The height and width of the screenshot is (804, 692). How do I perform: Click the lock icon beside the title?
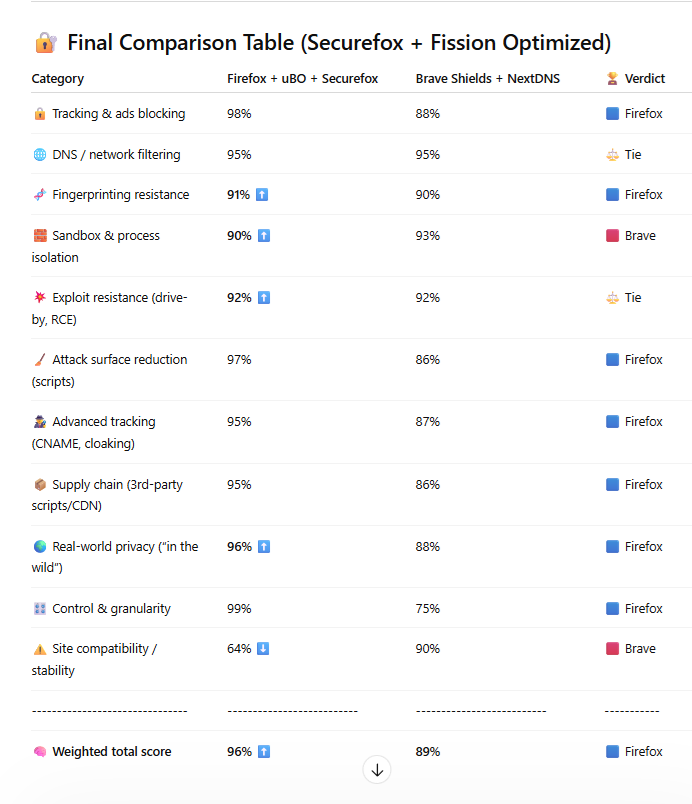pyautogui.click(x=46, y=43)
